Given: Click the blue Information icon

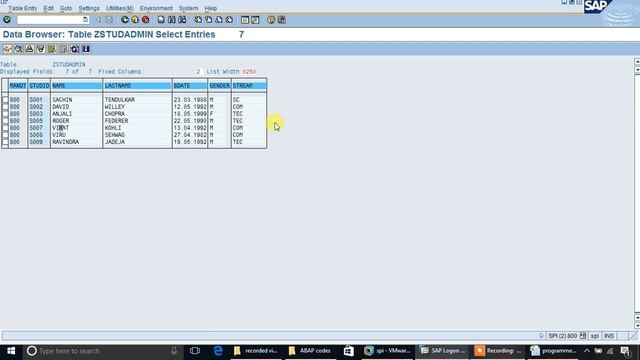Looking at the screenshot, I should (86, 49).
